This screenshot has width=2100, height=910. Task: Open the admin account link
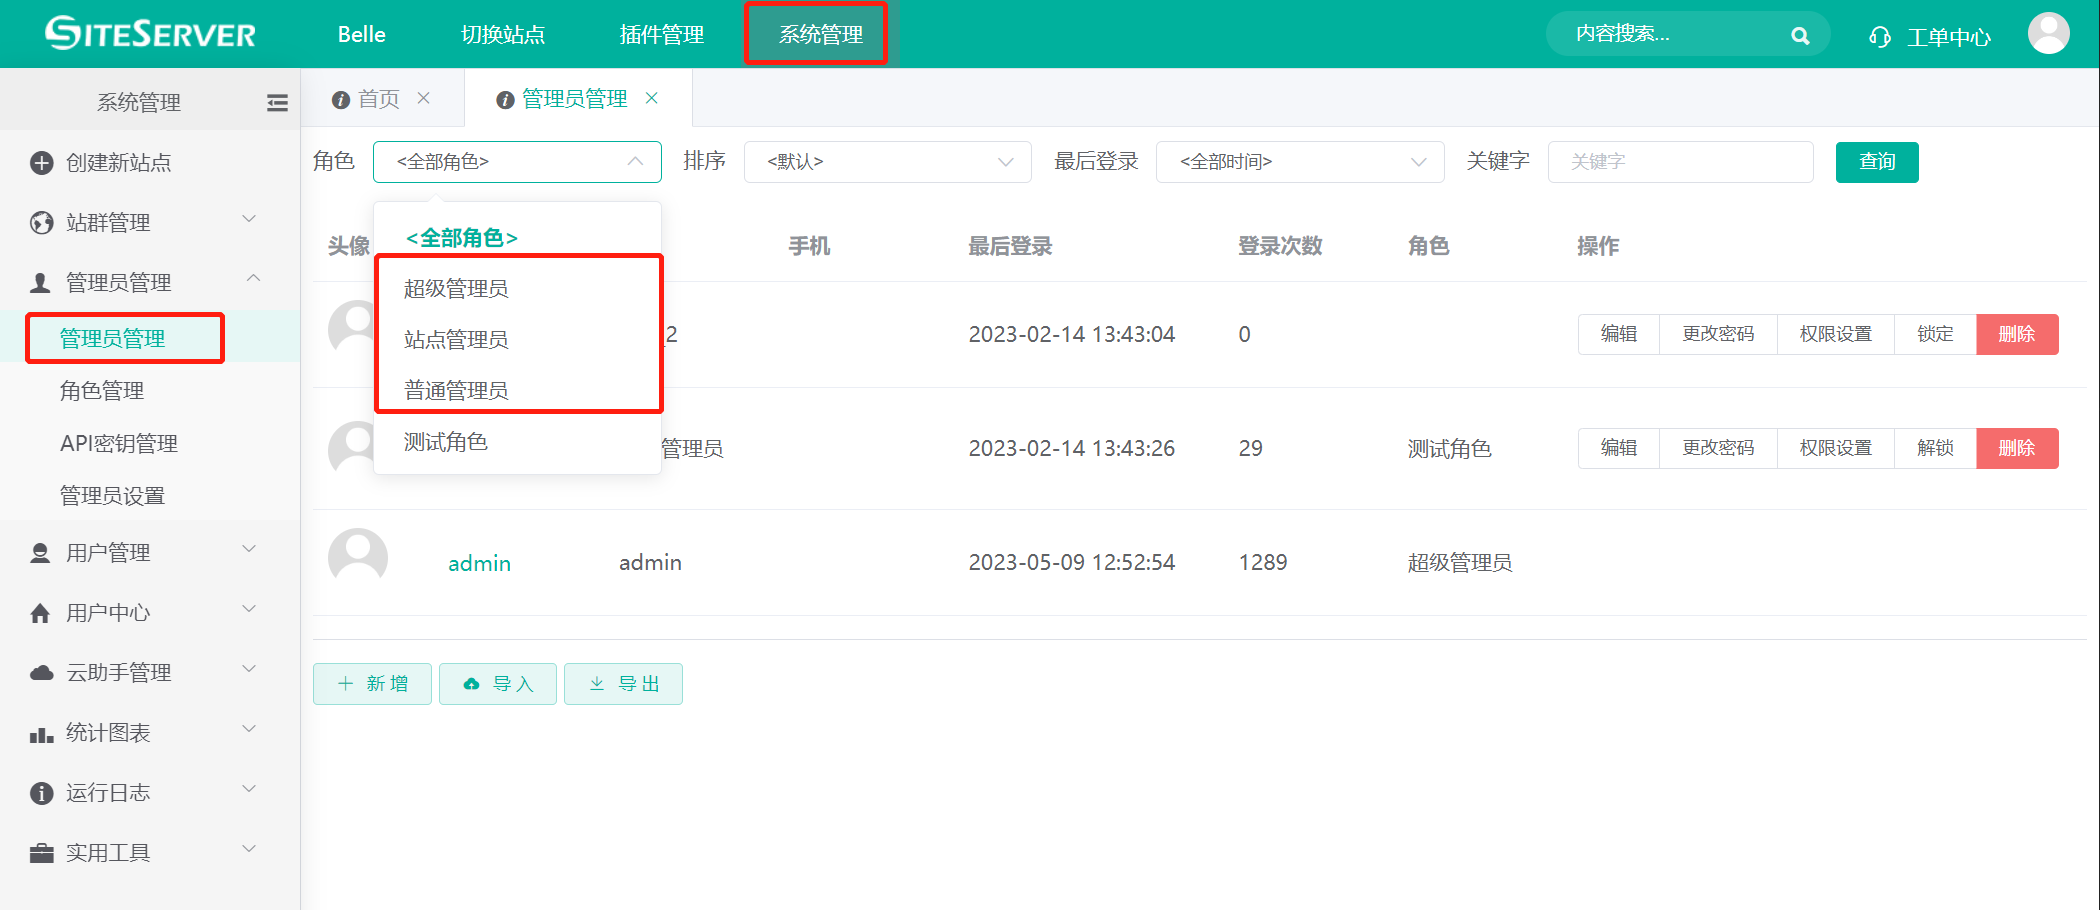(479, 562)
